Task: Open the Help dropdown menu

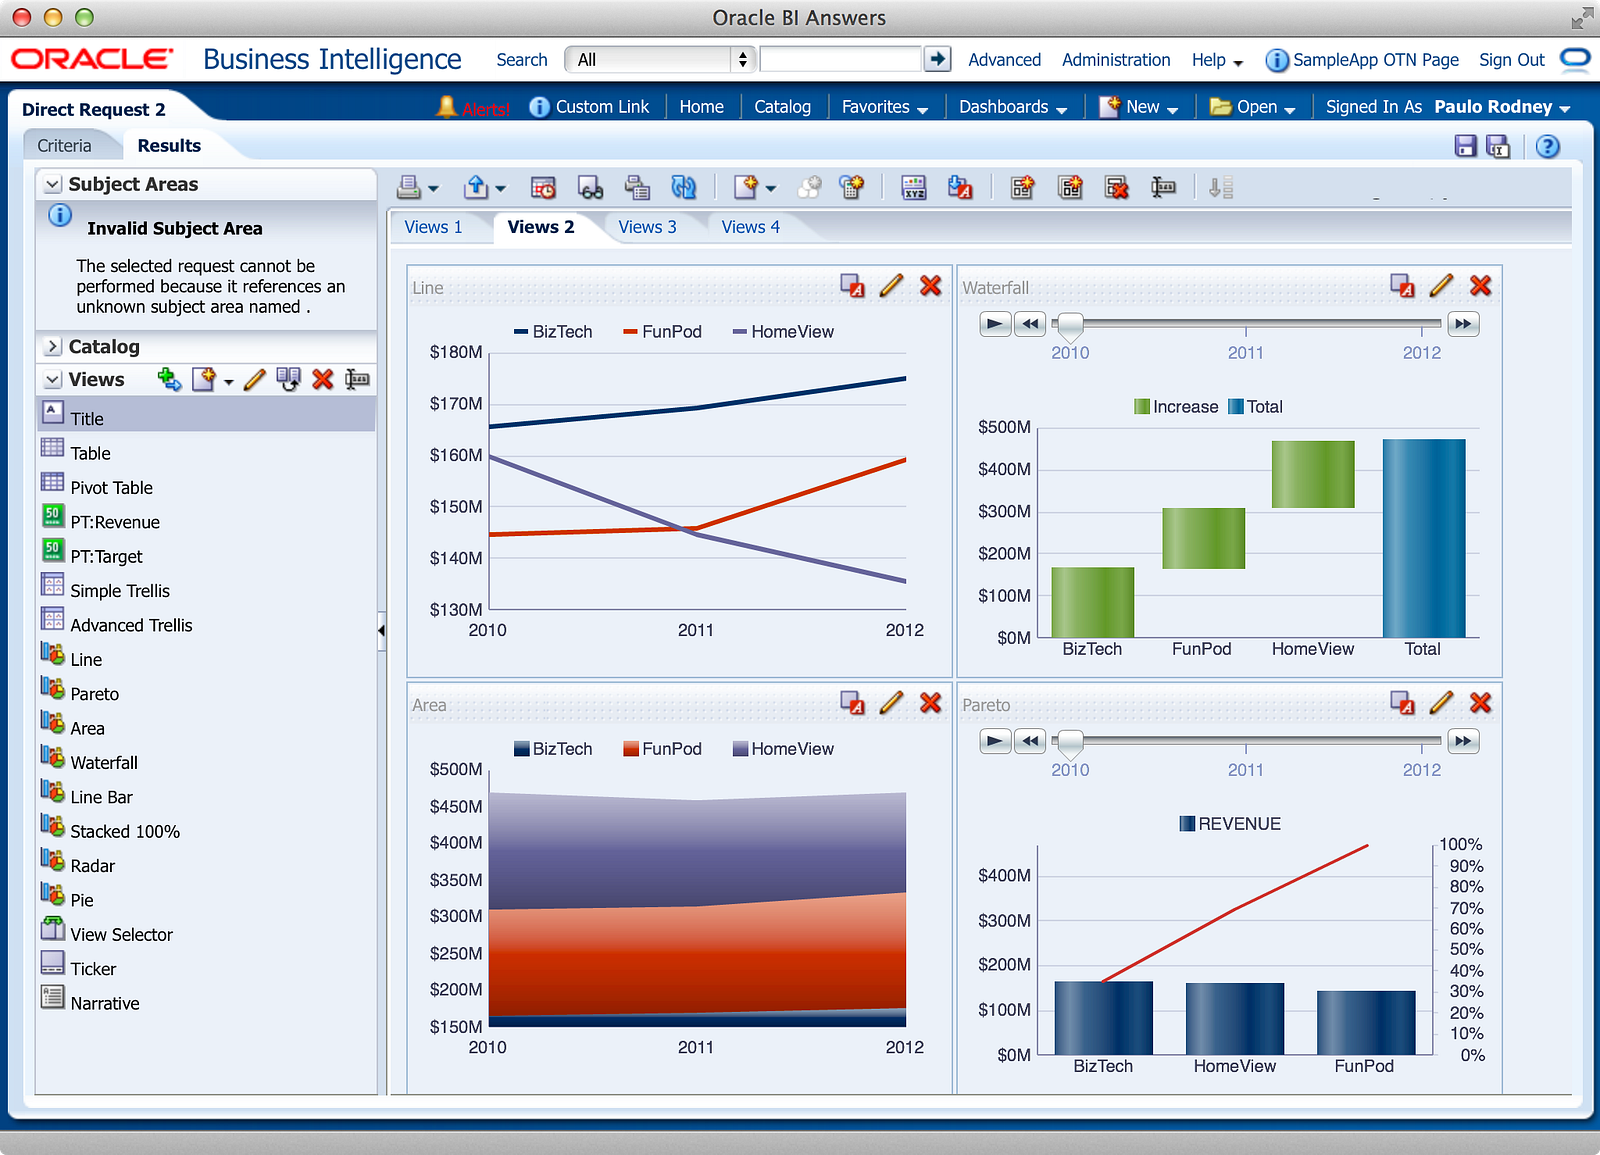Action: (1217, 60)
